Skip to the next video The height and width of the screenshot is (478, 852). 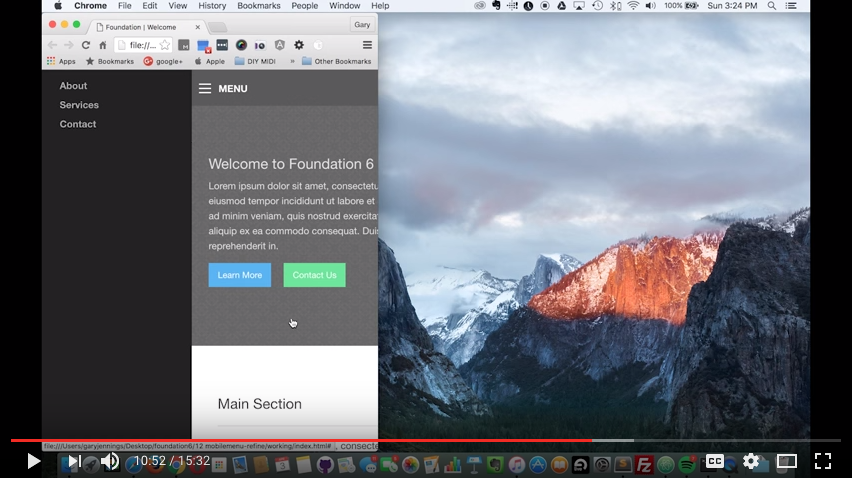click(x=74, y=461)
